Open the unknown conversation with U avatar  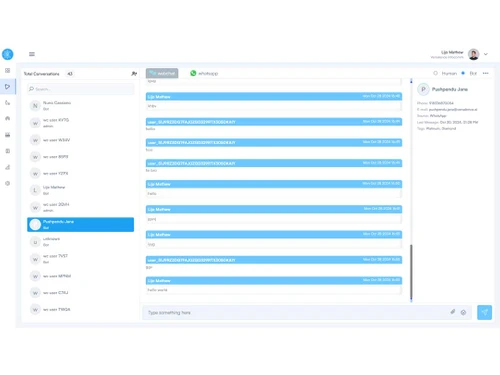click(81, 242)
